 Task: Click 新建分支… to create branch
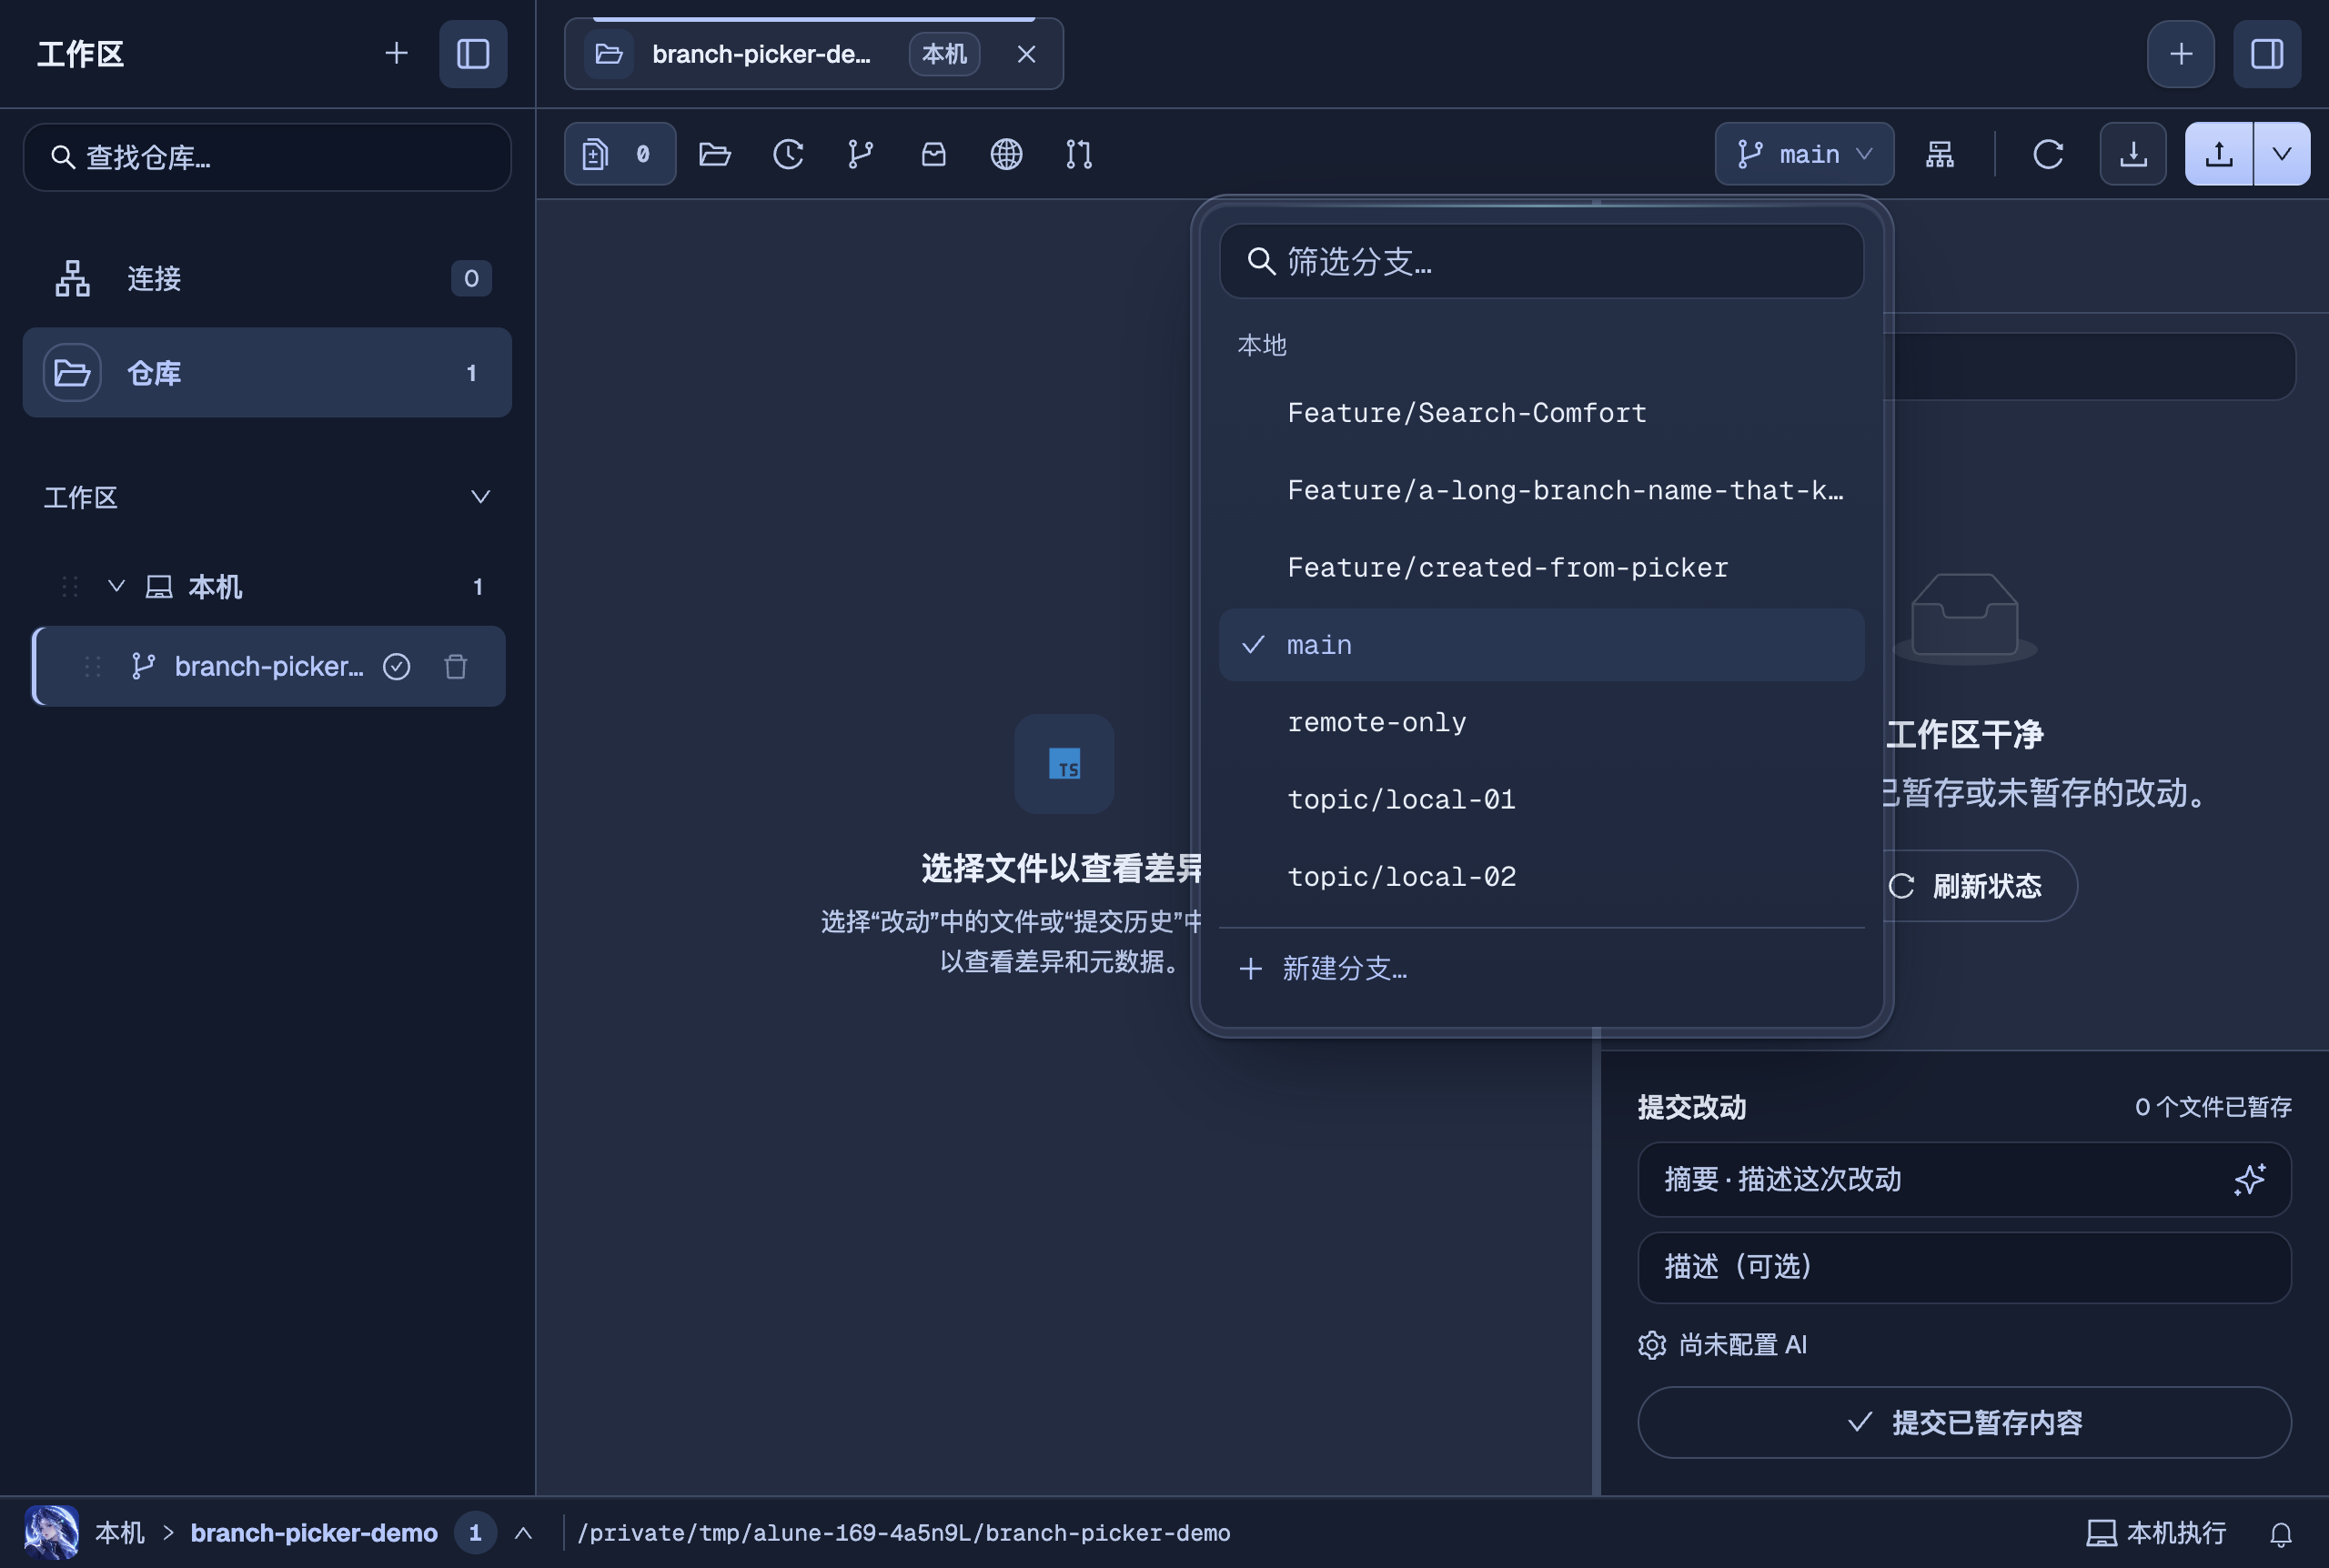point(1541,968)
